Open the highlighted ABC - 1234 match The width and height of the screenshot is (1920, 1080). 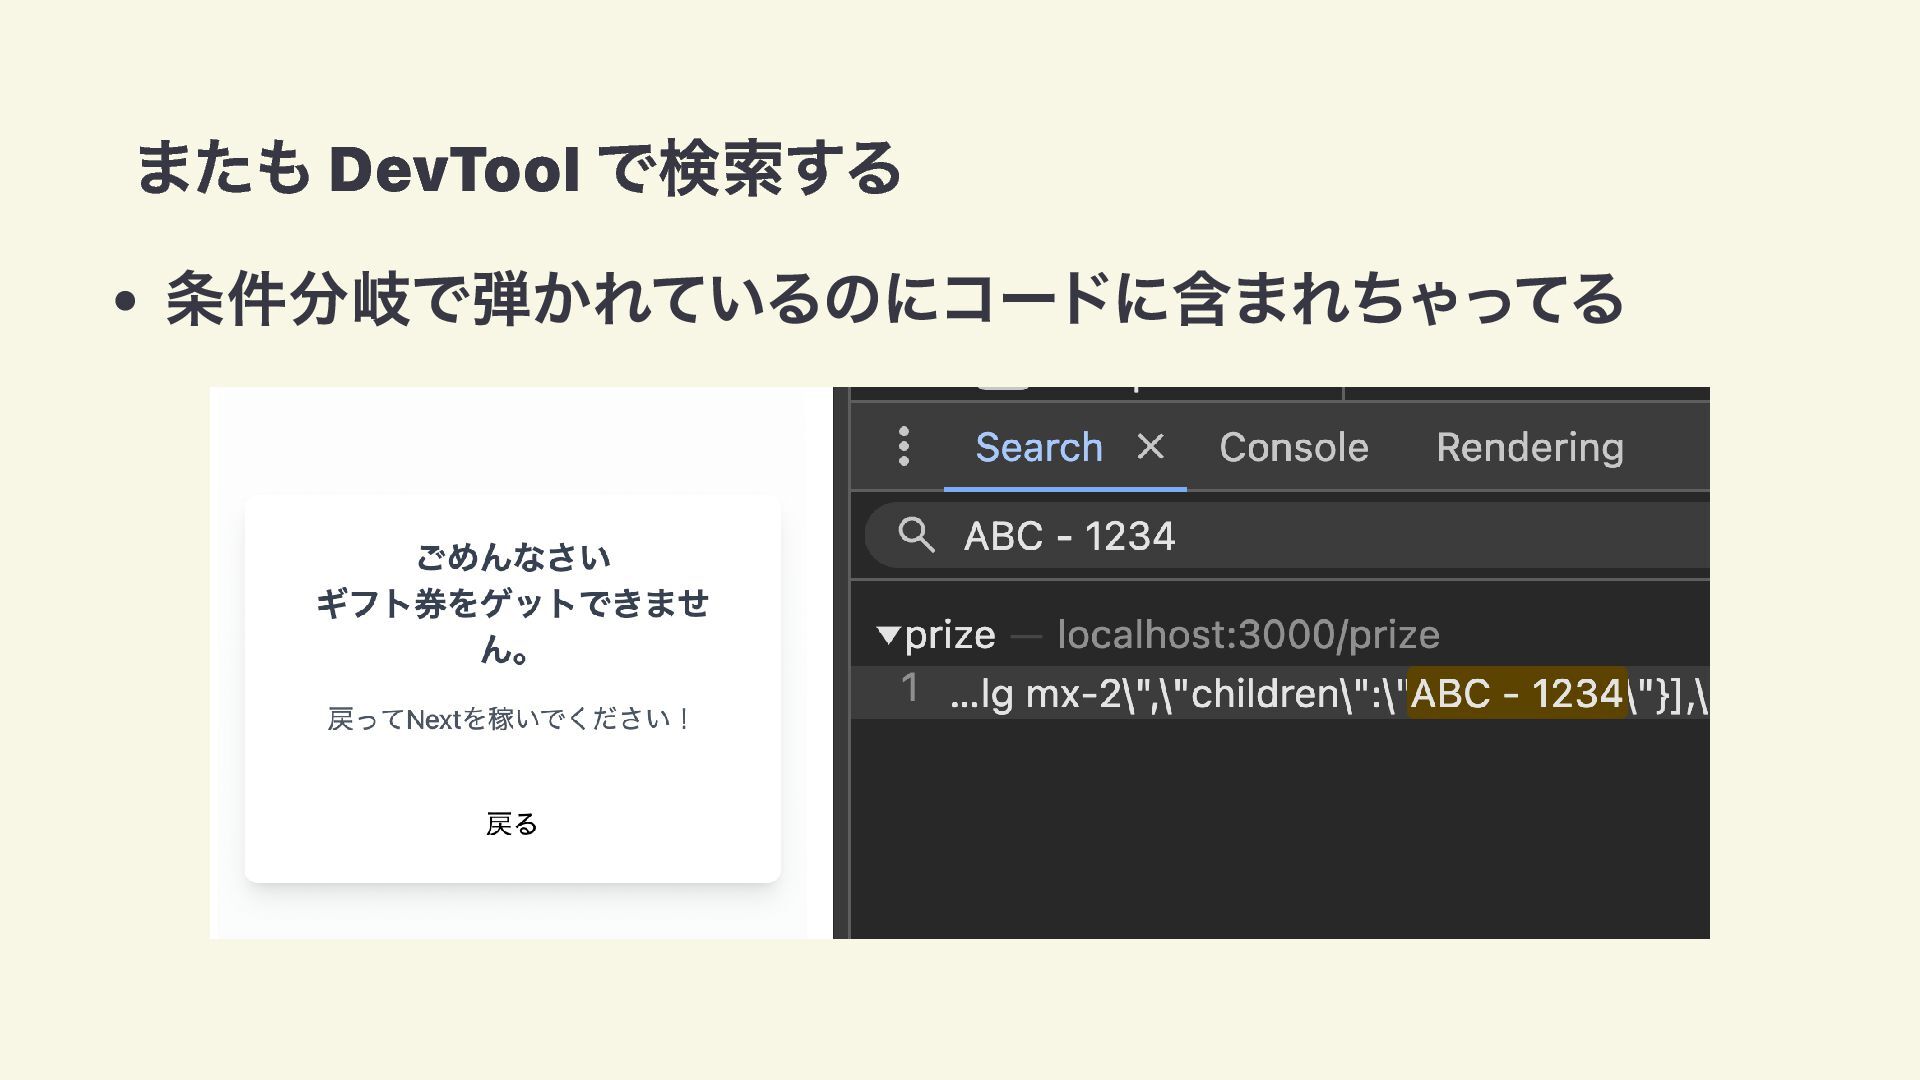1516,693
